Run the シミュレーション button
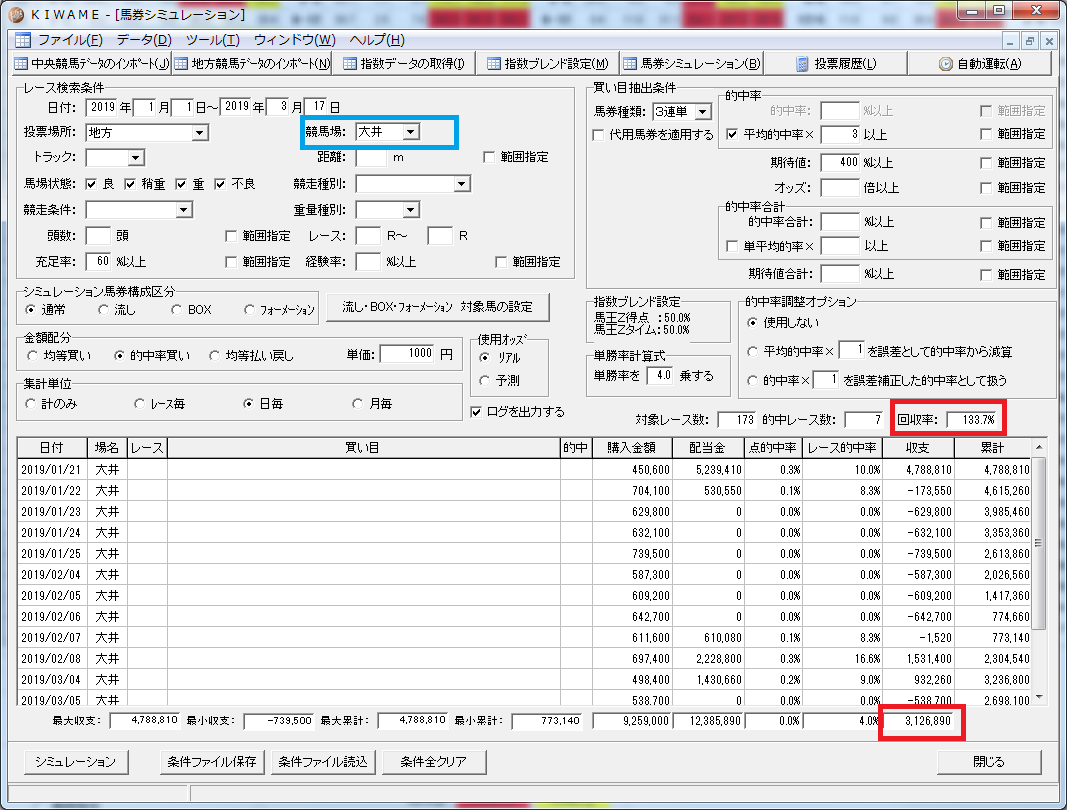 [76, 762]
